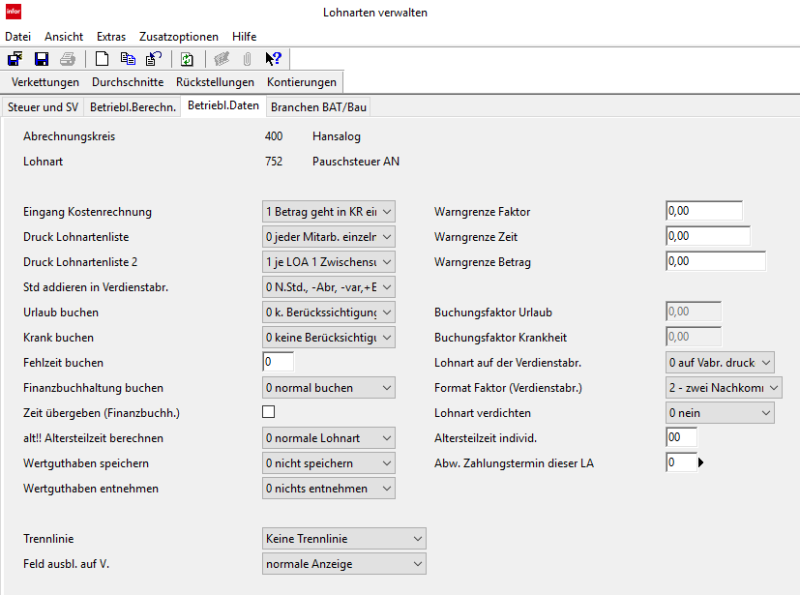The width and height of the screenshot is (800, 595).
Task: Select the Betriebl.Daten tab
Action: 223,106
